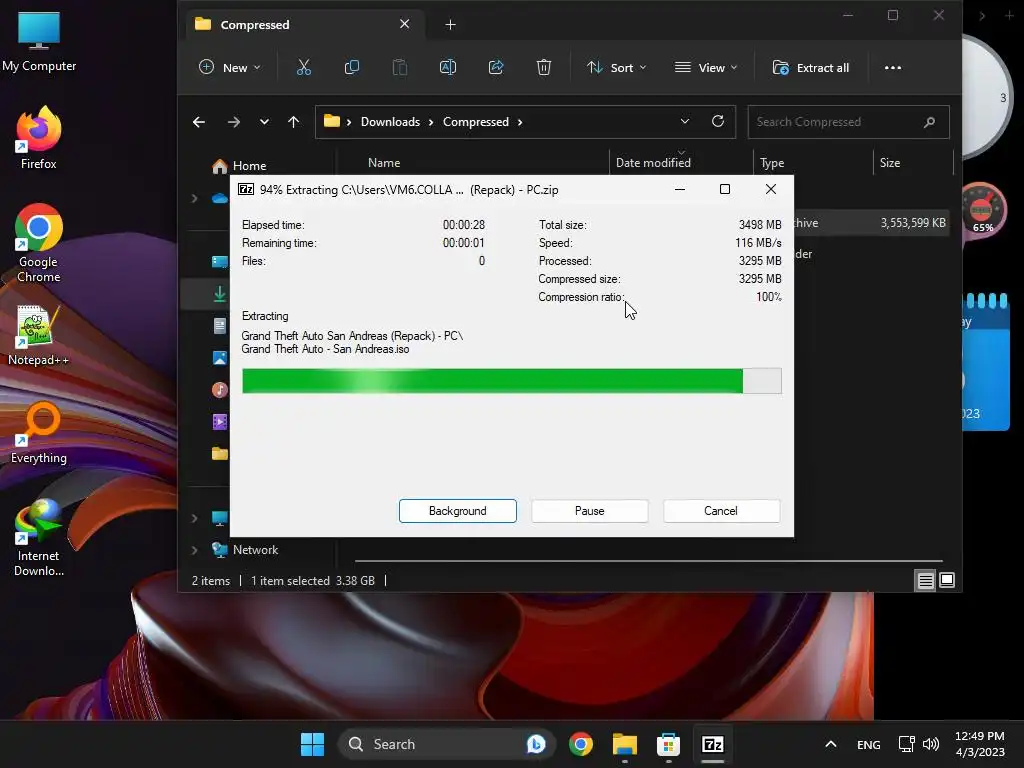Image resolution: width=1024 pixels, height=768 pixels.
Task: Expand the Network tree node
Action: coord(195,550)
